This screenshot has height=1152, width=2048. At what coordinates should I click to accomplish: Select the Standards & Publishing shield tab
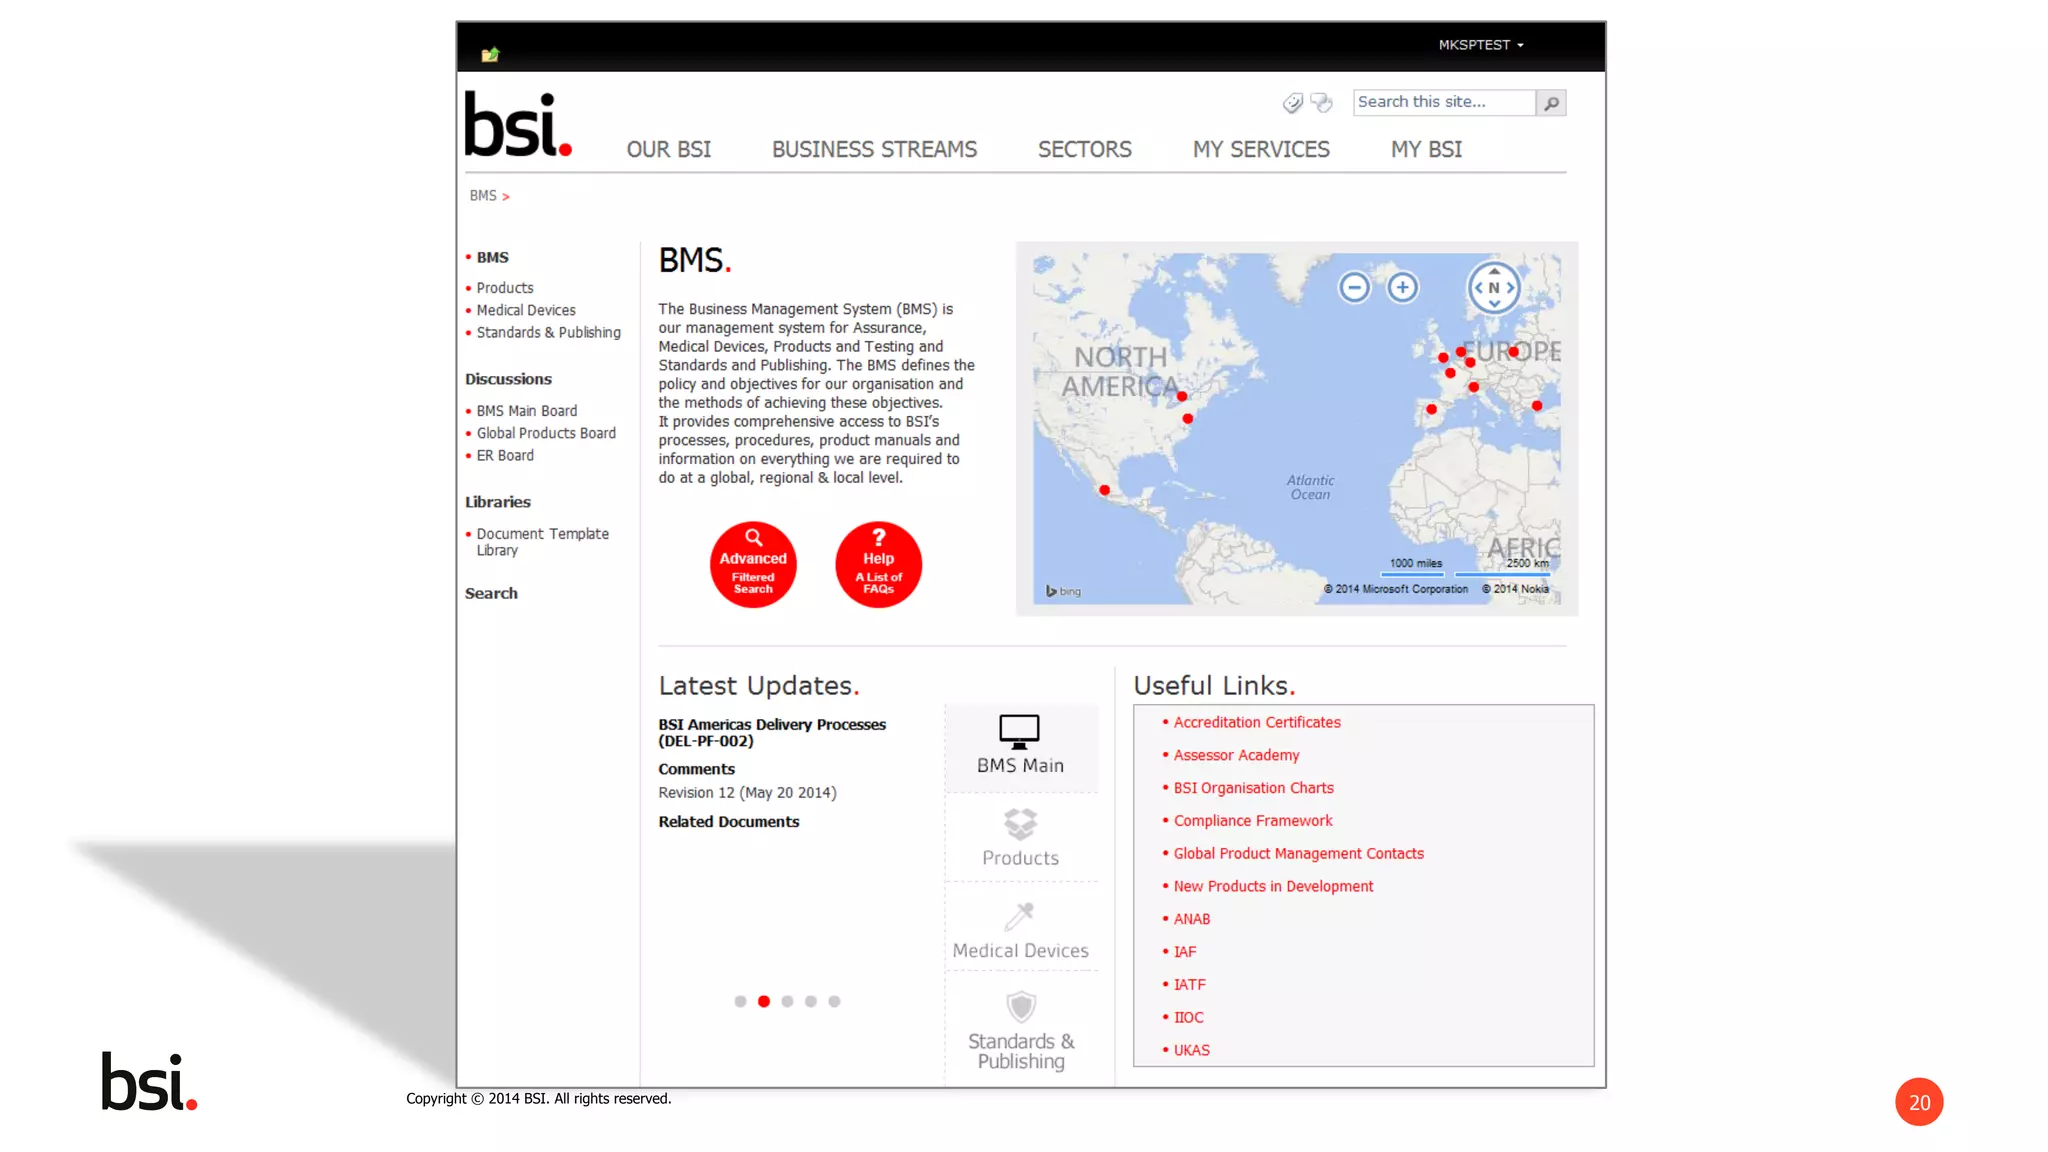click(1021, 1030)
